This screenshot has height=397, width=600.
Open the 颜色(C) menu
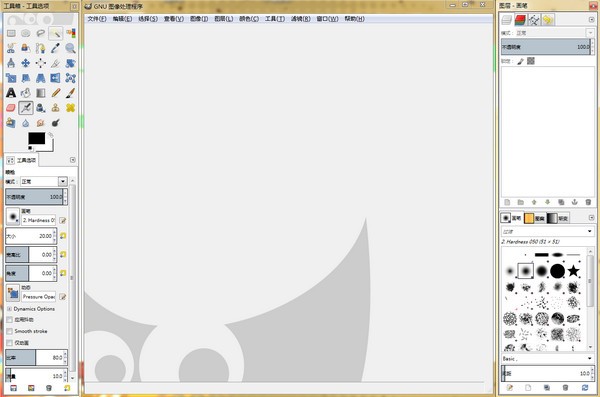[x=249, y=19]
